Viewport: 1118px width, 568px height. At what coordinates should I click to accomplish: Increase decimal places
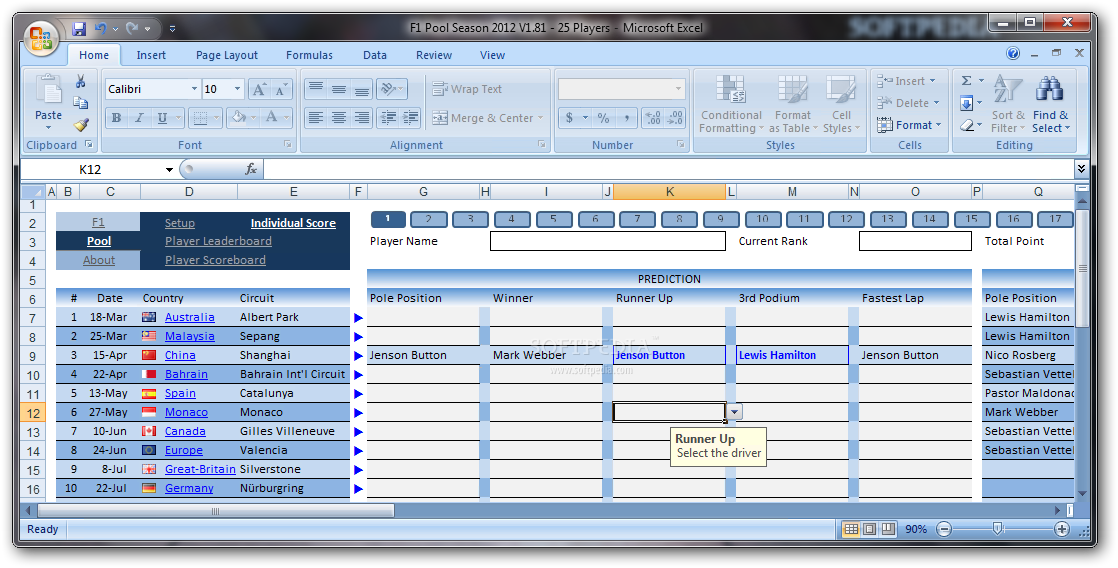(x=652, y=118)
